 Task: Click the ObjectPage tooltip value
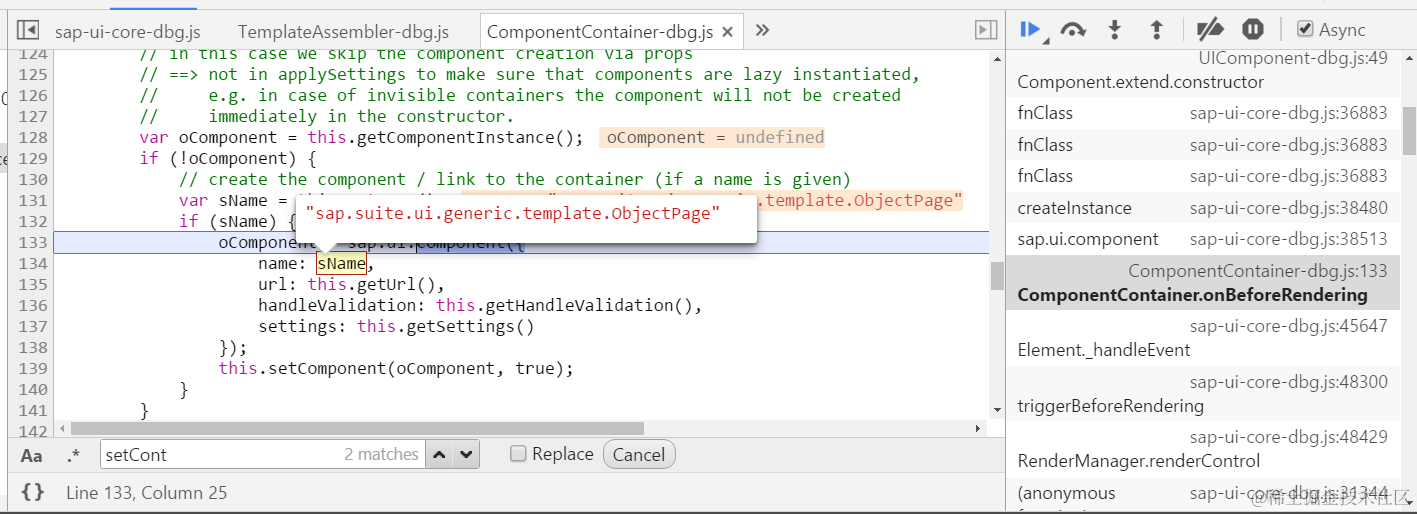513,214
